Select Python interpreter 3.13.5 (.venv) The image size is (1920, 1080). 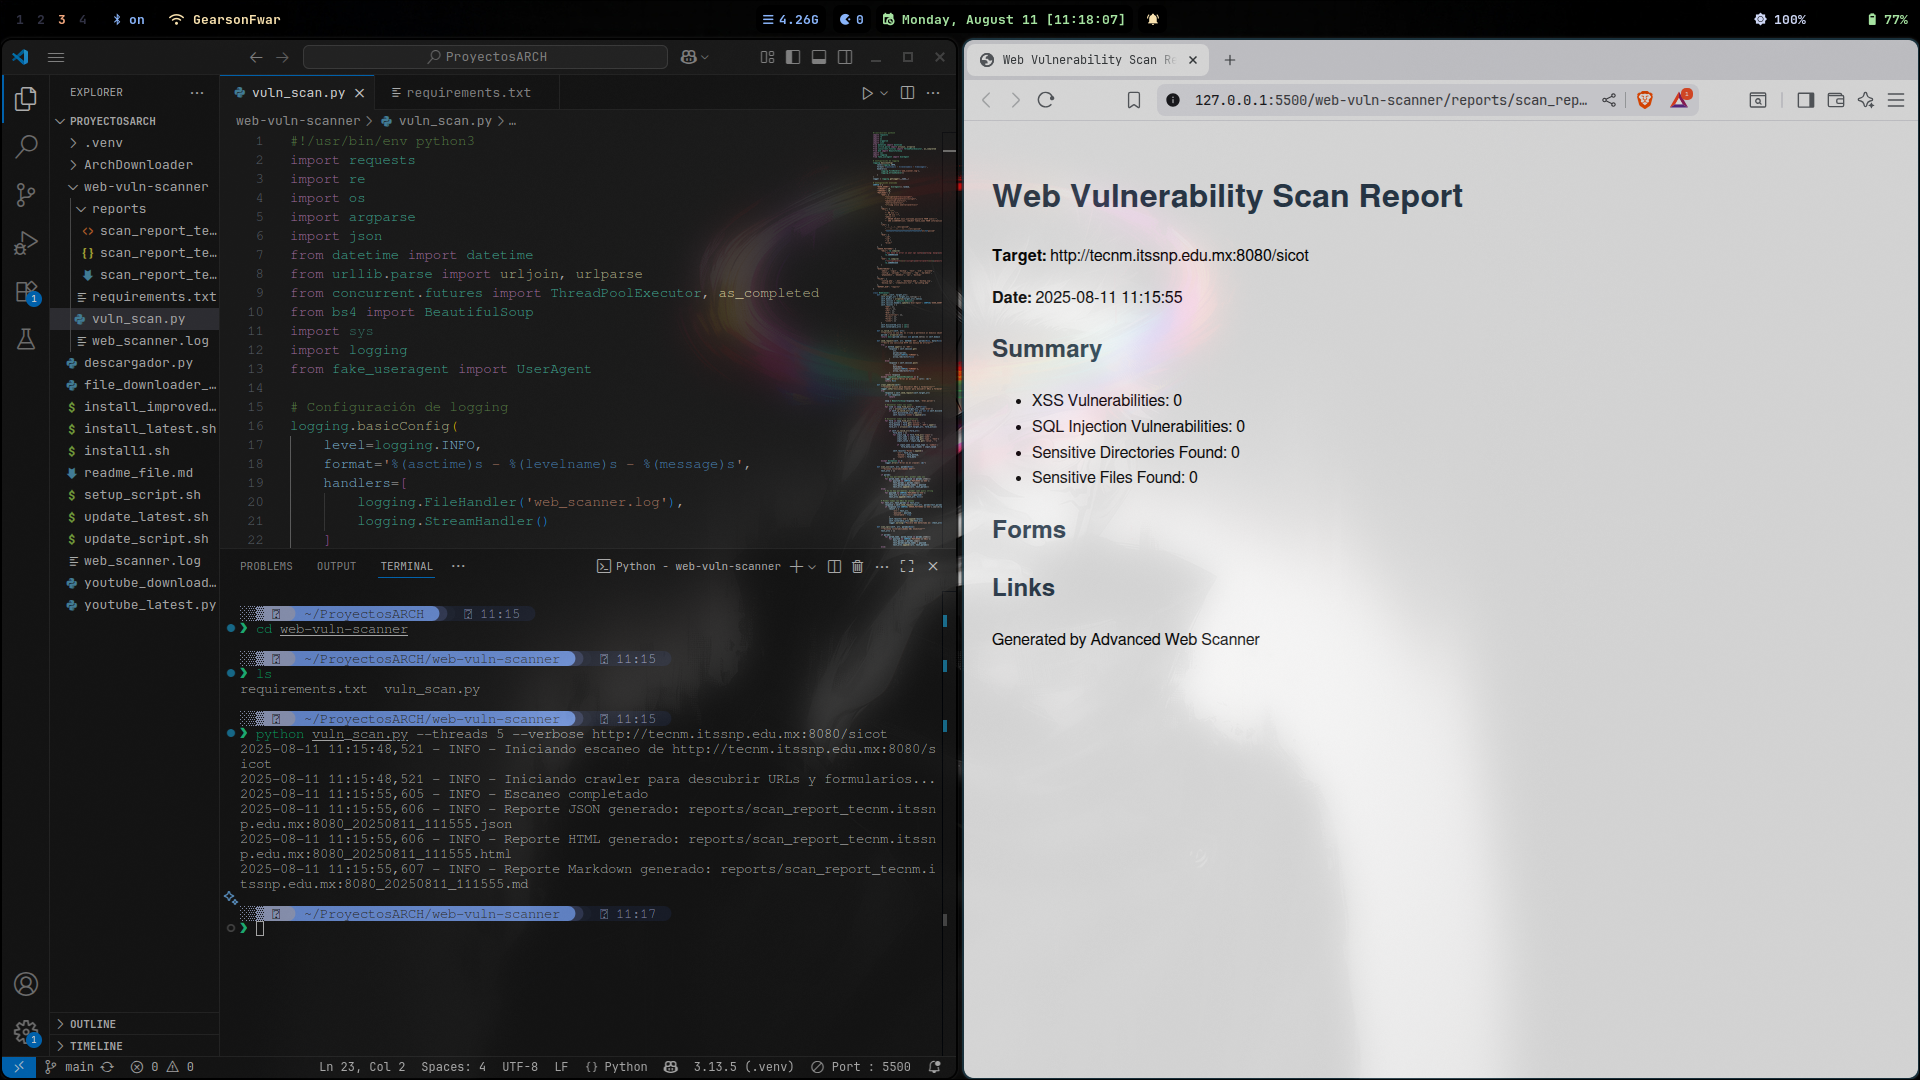click(743, 1067)
